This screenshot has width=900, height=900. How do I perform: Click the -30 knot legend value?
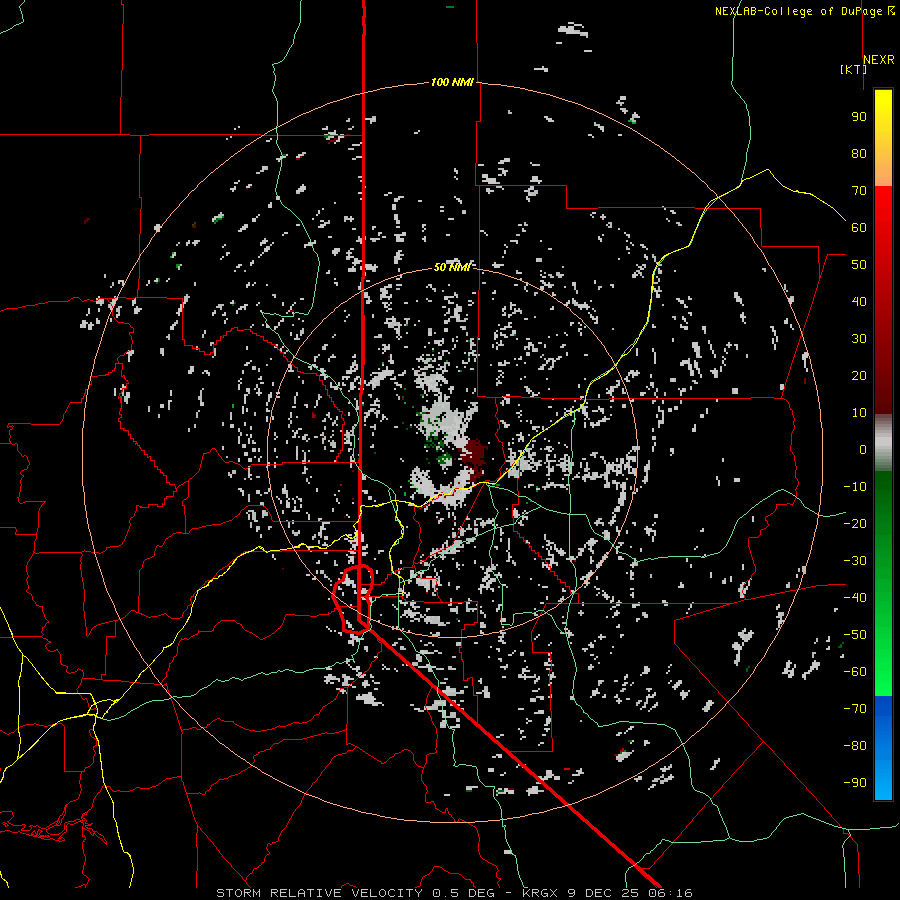click(x=855, y=561)
